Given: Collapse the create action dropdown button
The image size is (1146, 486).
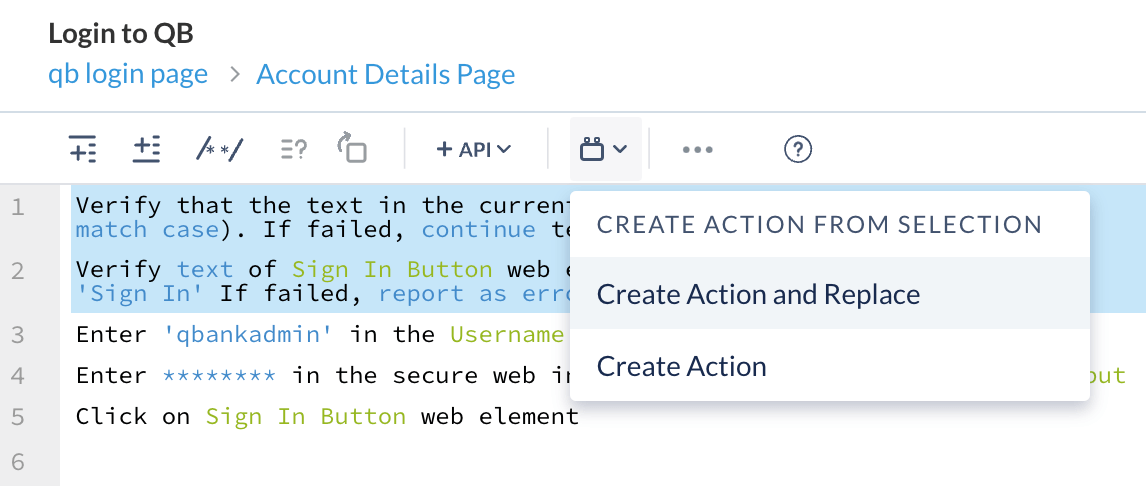Looking at the screenshot, I should (x=604, y=149).
